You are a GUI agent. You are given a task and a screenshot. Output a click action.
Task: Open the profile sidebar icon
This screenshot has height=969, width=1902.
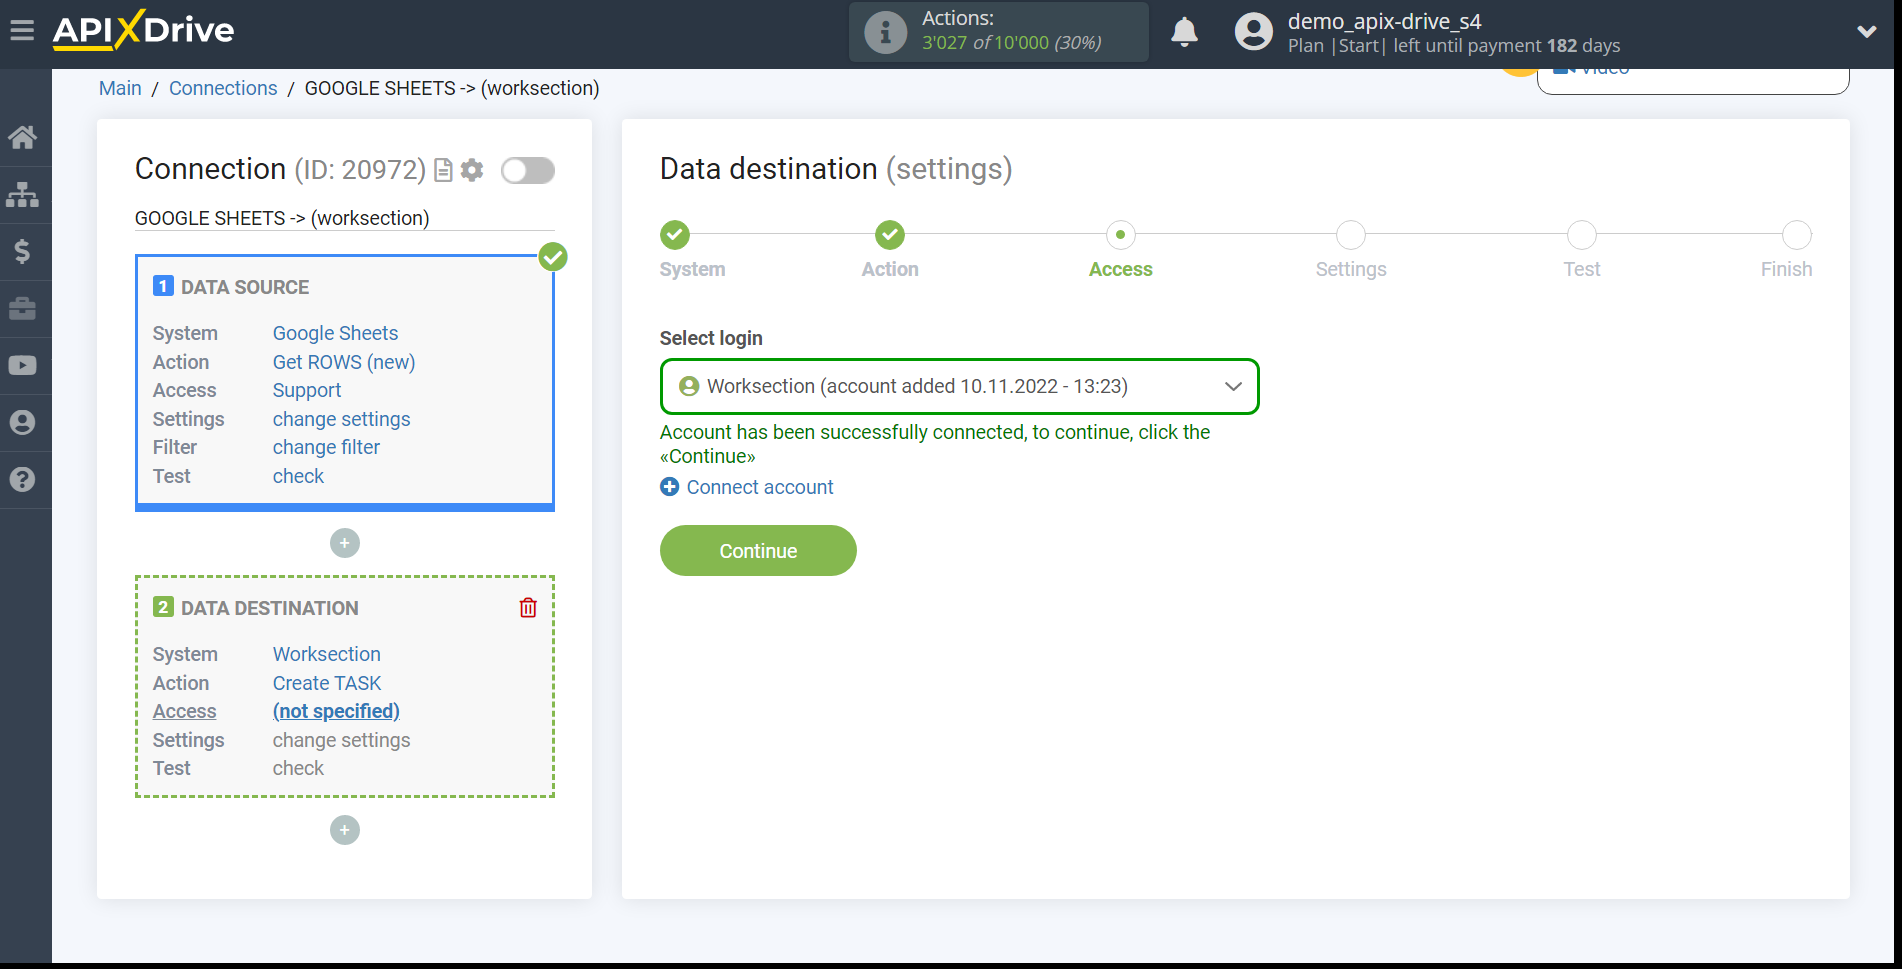(22, 422)
